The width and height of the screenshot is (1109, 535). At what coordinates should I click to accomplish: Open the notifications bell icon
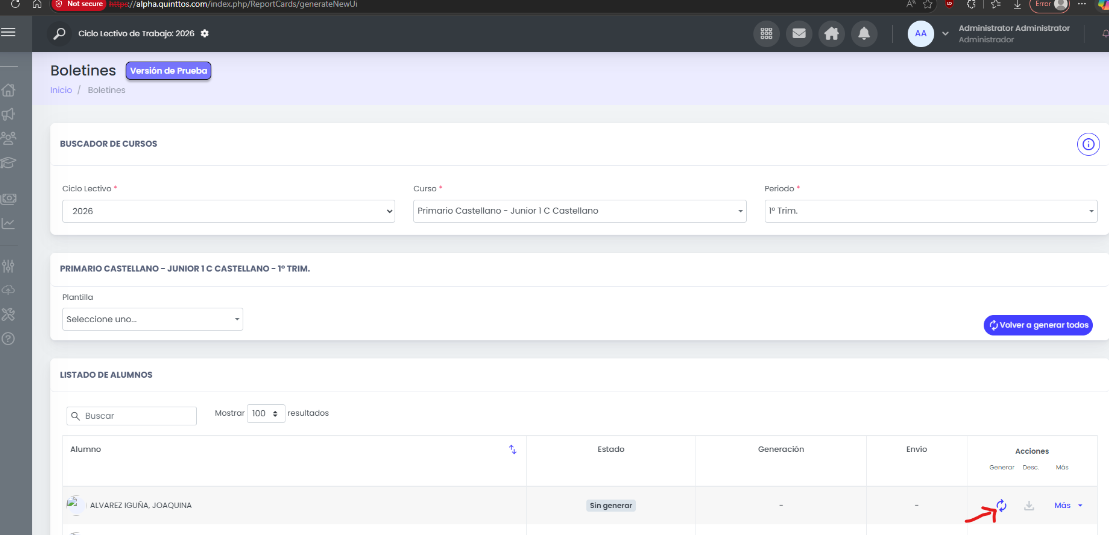tap(864, 33)
